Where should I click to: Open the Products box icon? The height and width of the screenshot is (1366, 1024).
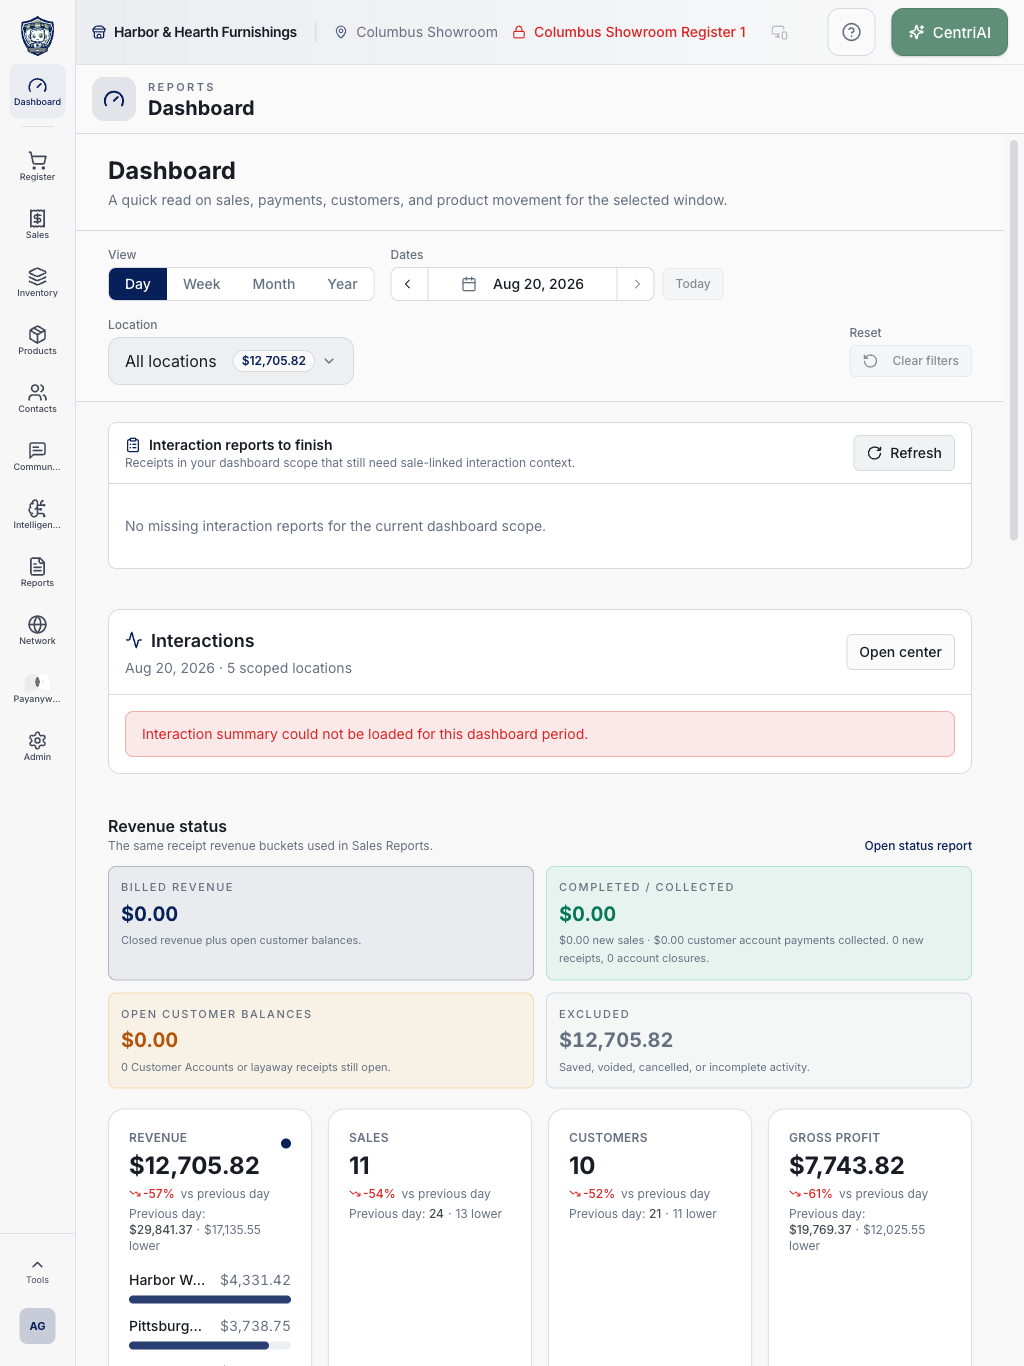click(37, 334)
